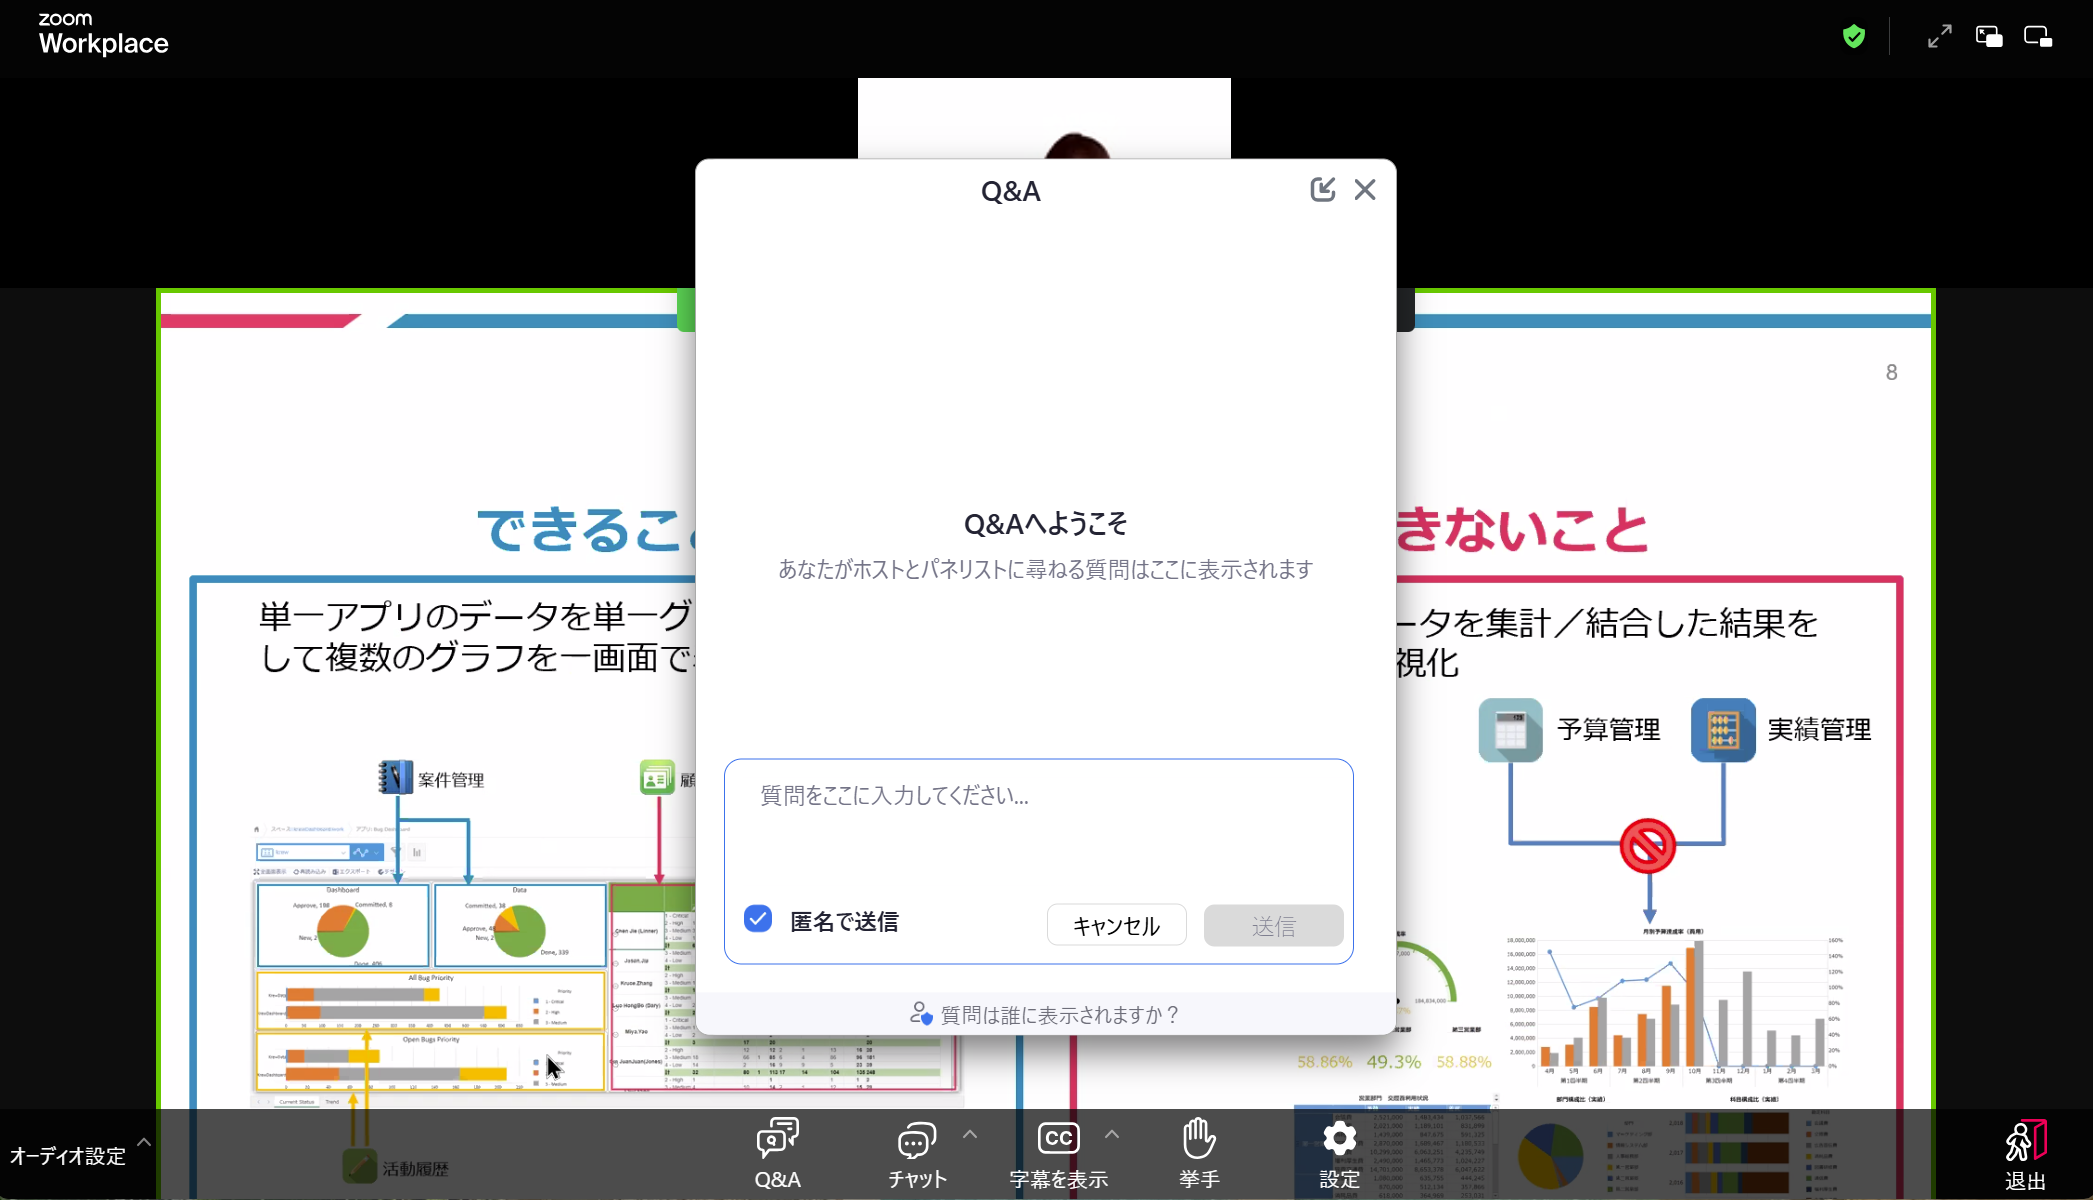This screenshot has height=1200, width=2093.
Task: Expand the caption options chevron
Action: pyautogui.click(x=1112, y=1133)
